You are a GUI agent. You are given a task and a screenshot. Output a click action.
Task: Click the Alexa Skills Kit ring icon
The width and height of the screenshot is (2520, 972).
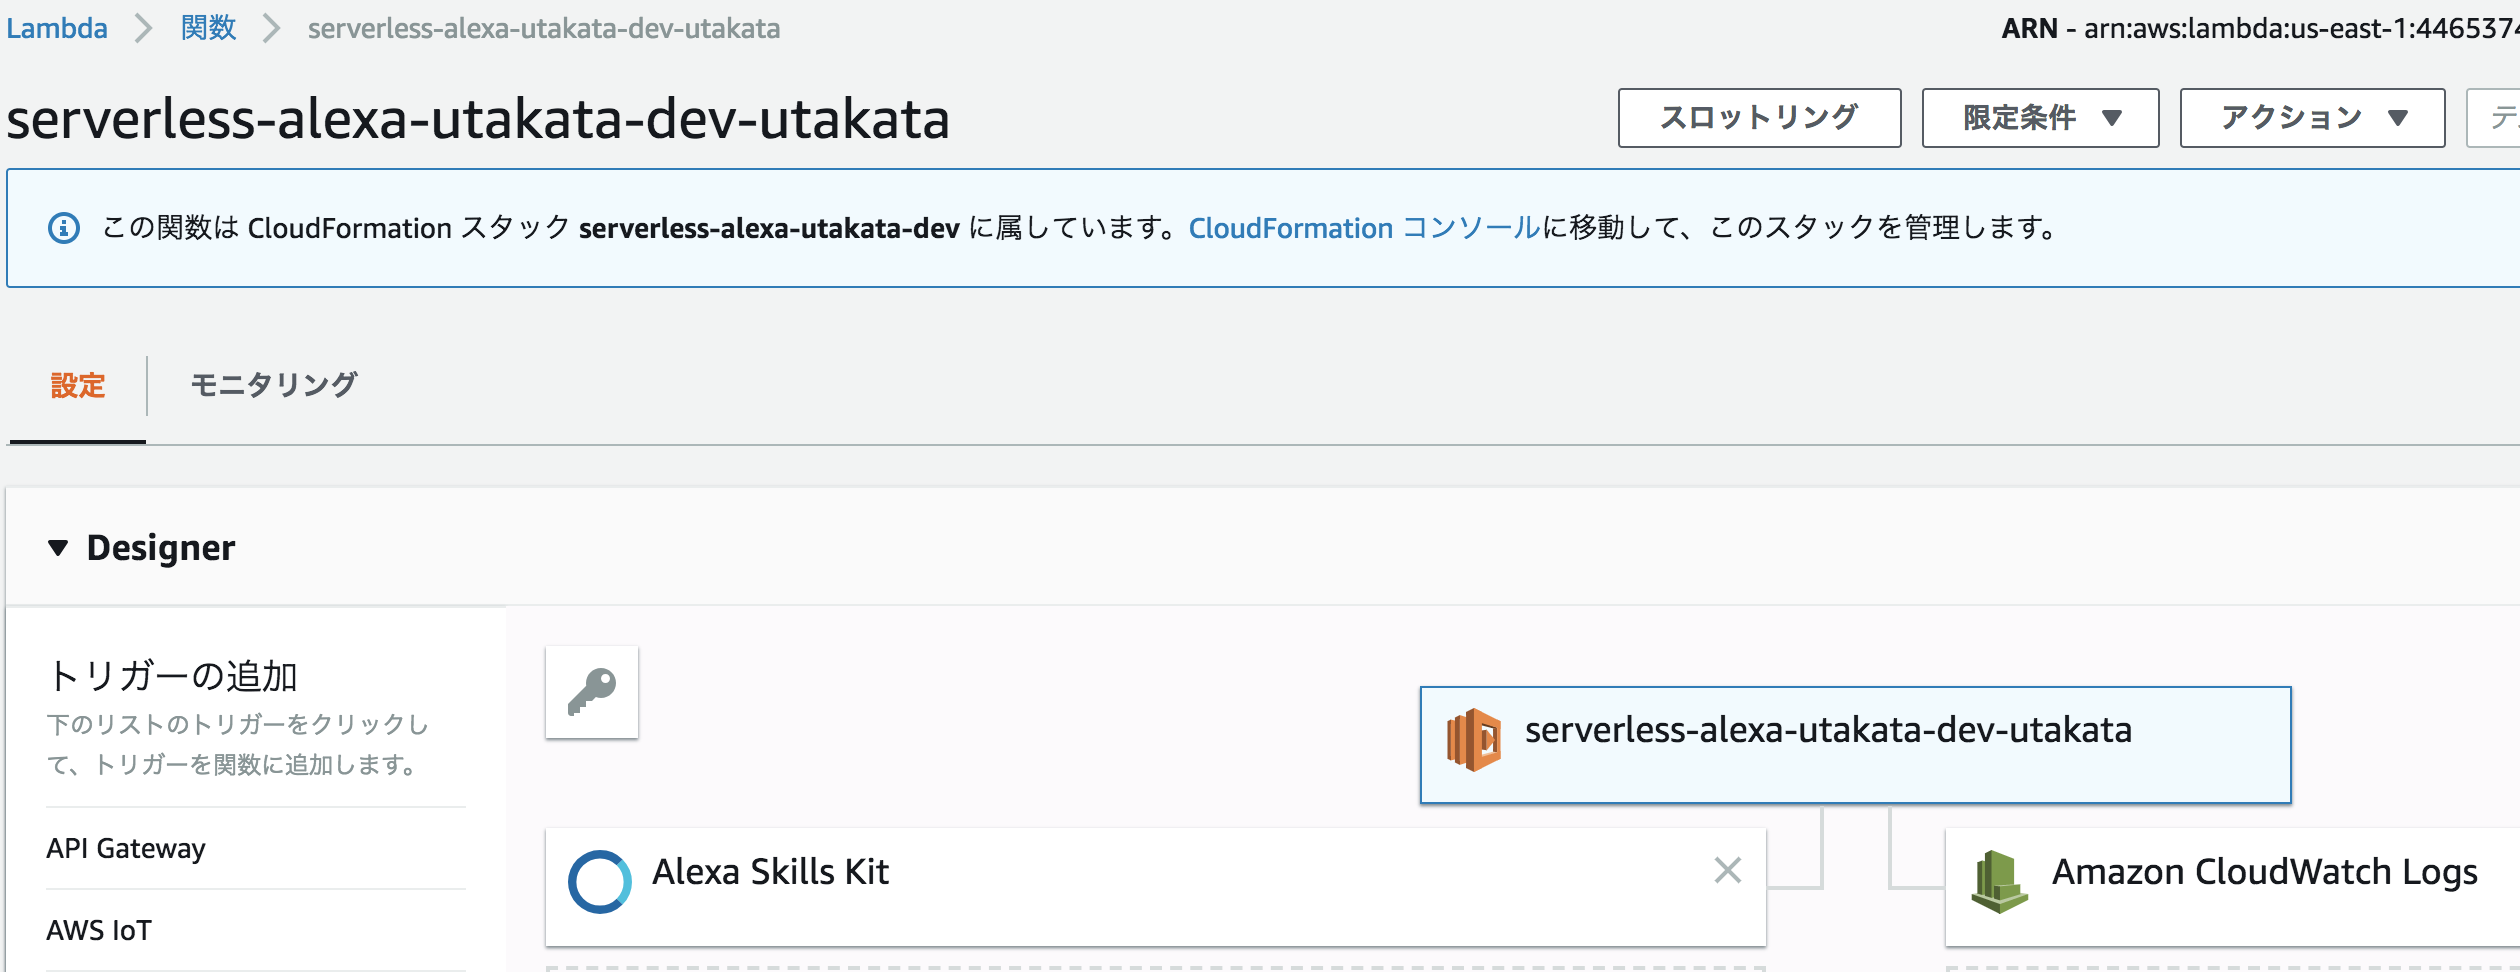click(600, 881)
